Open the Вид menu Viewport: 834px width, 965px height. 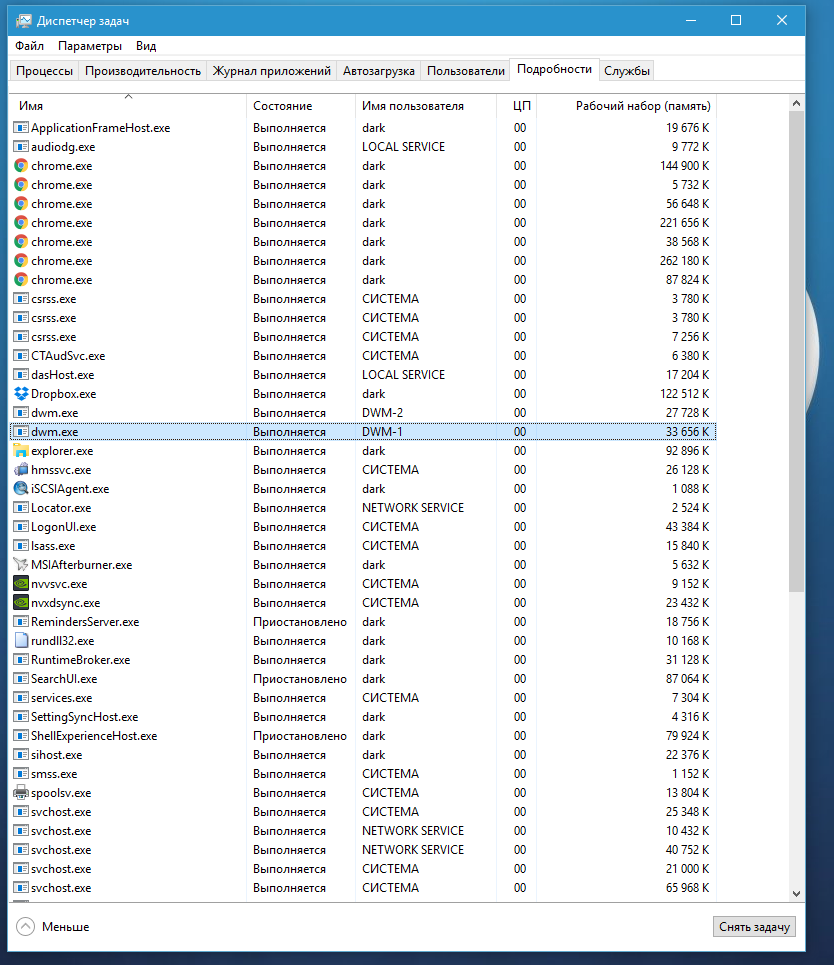(146, 46)
